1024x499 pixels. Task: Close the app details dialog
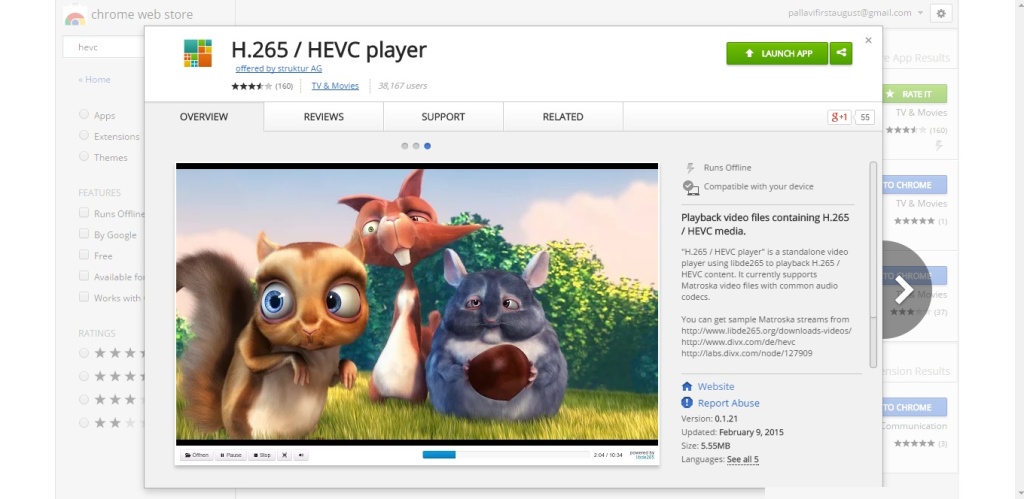click(x=869, y=40)
